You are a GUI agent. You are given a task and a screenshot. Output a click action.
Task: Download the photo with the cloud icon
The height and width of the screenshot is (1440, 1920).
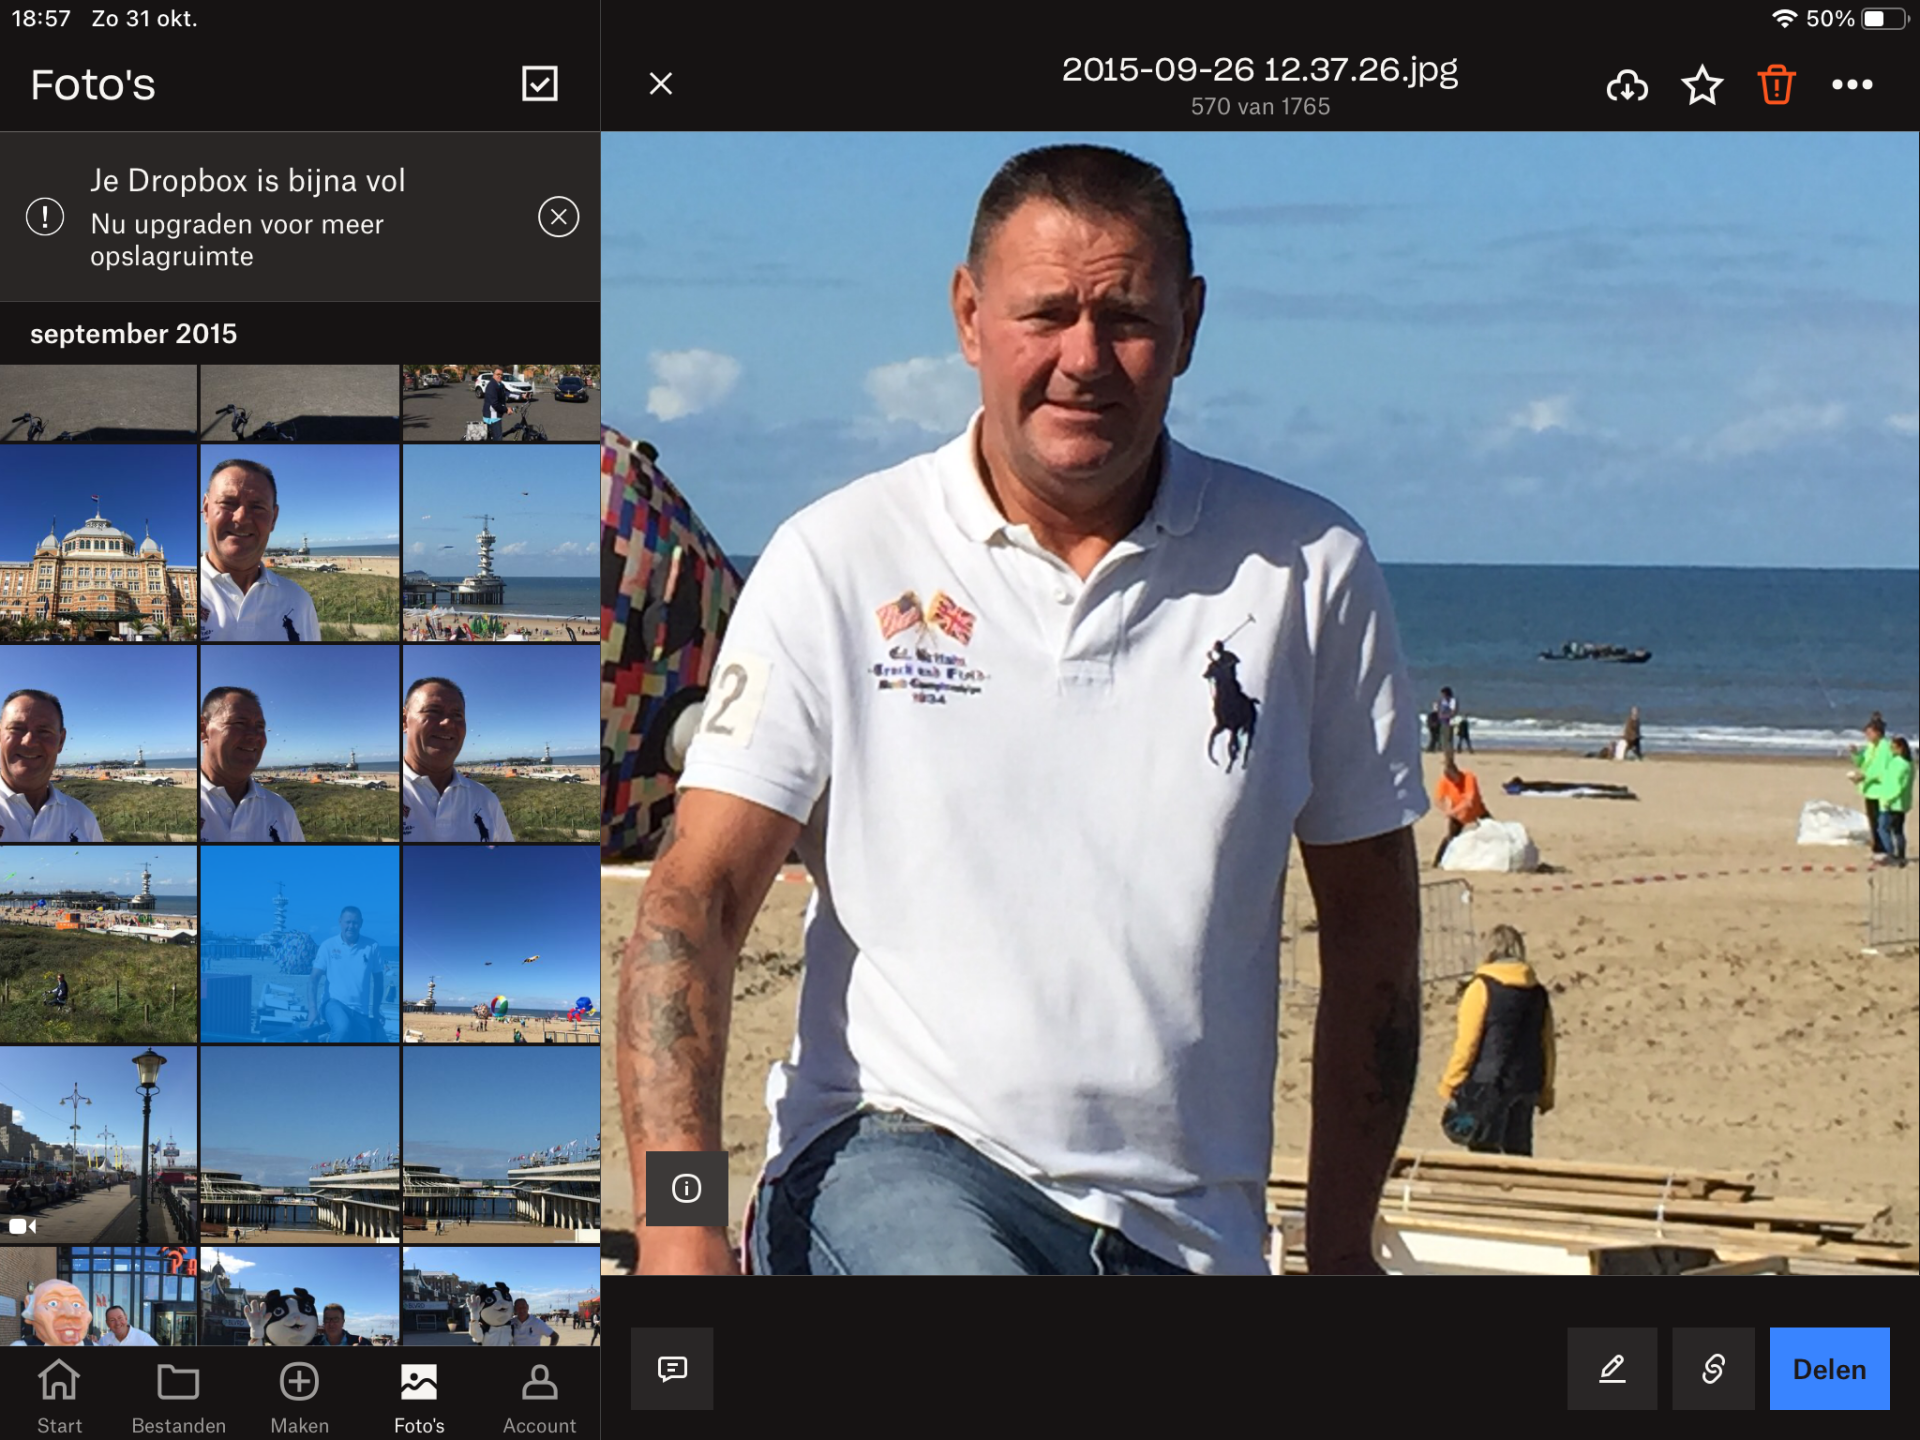point(1627,86)
